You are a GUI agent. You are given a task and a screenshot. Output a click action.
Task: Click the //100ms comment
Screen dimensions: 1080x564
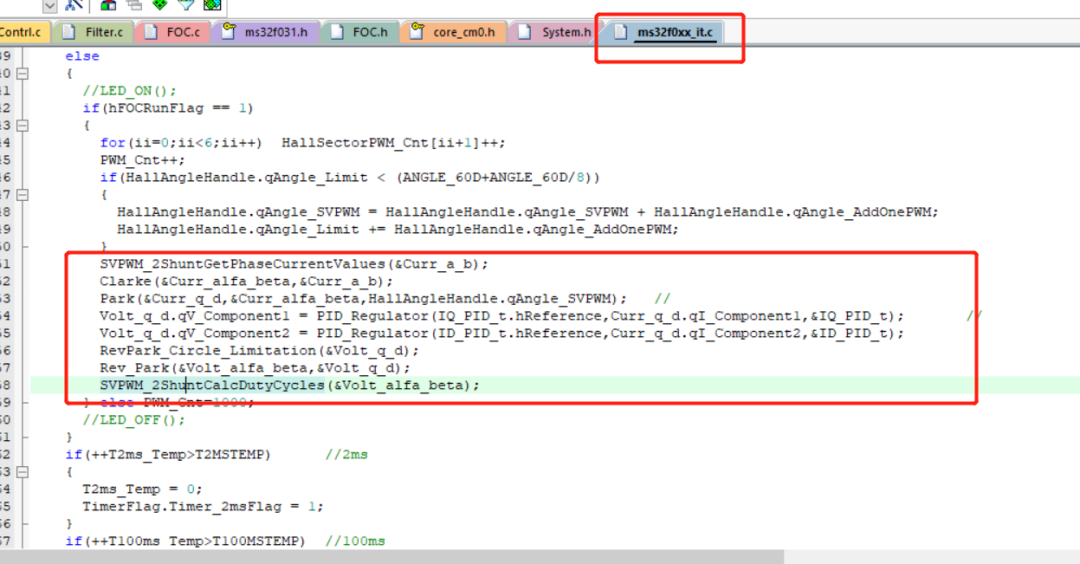[355, 541]
